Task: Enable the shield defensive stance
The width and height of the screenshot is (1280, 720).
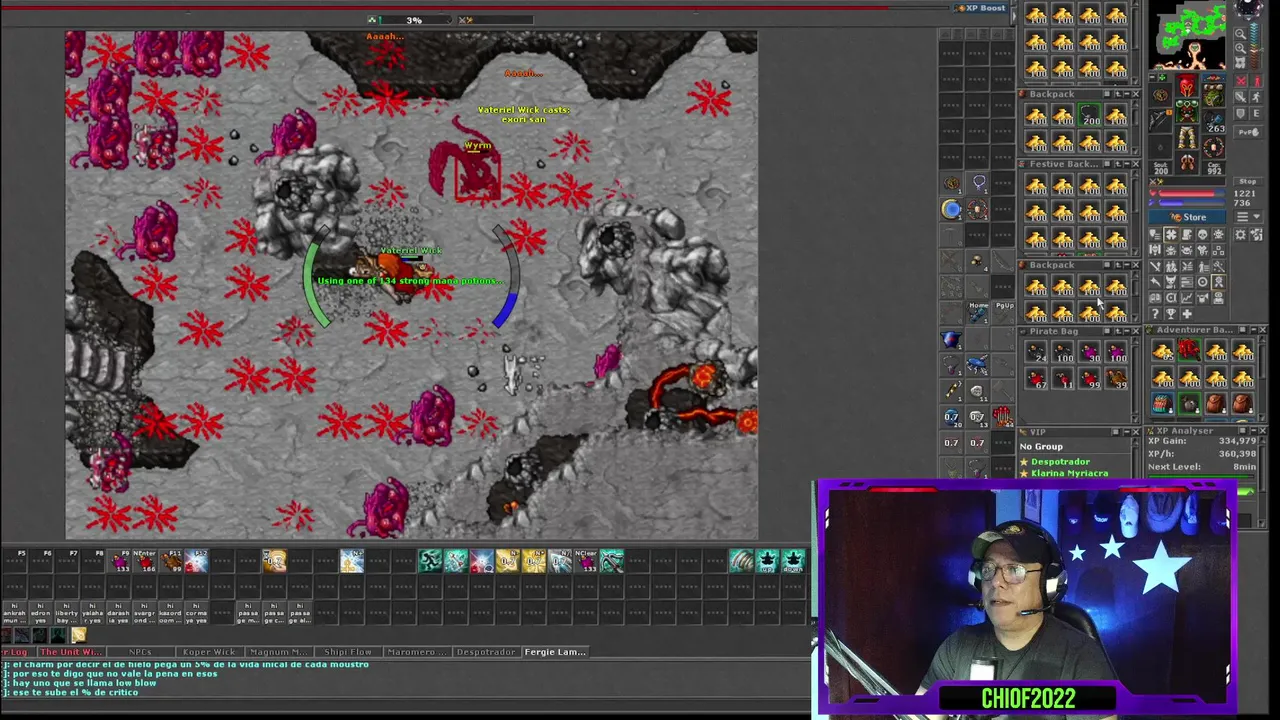Action: click(x=1241, y=113)
